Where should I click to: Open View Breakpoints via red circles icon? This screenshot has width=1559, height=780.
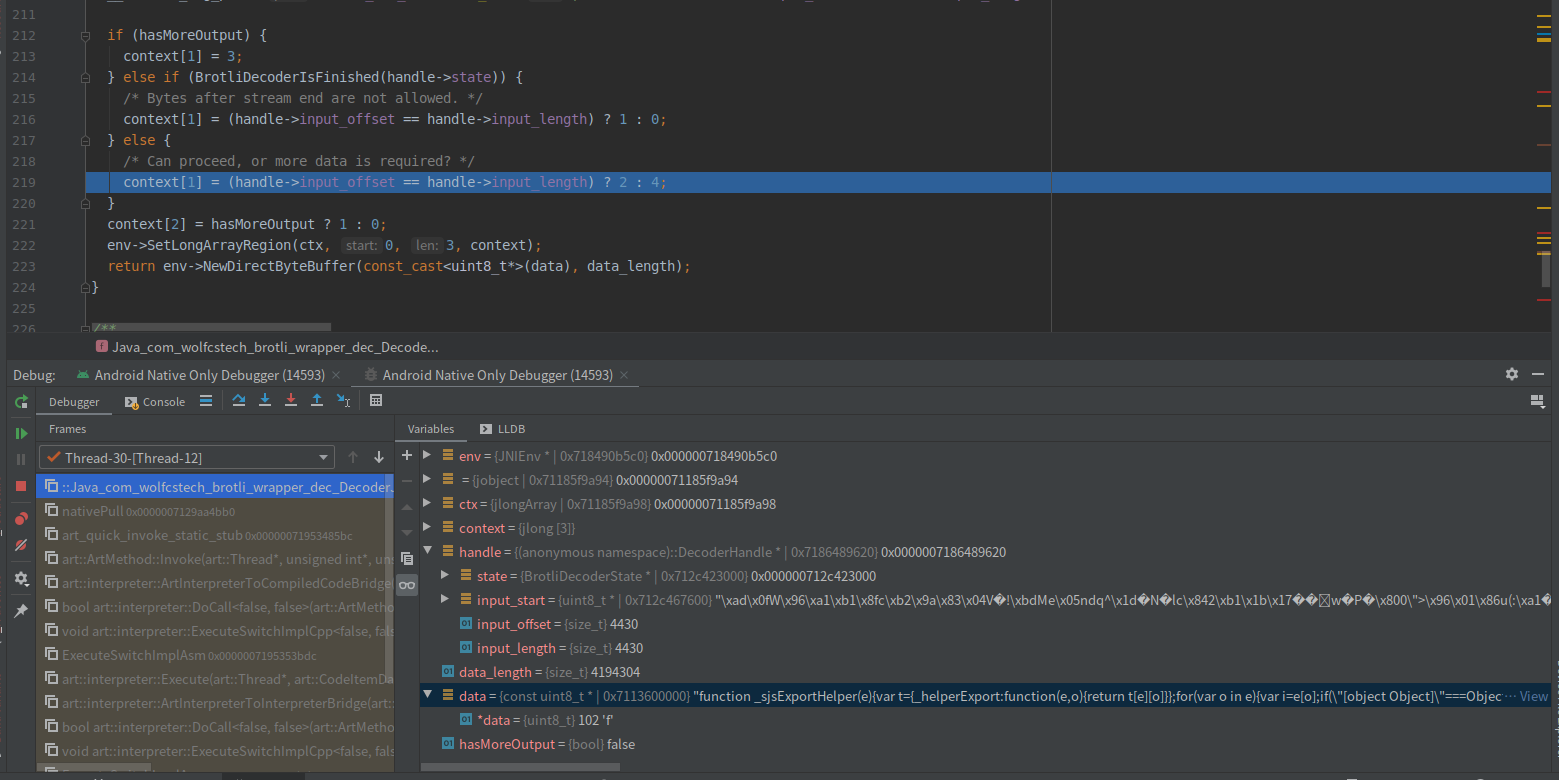20,518
